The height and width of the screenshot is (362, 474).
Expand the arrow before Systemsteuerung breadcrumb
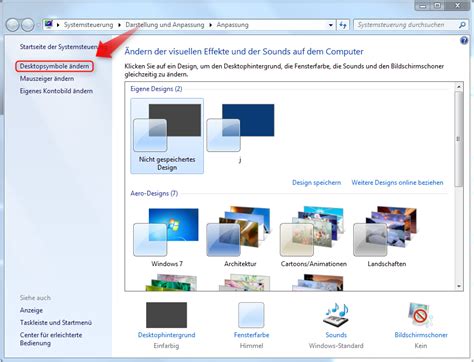pos(58,25)
